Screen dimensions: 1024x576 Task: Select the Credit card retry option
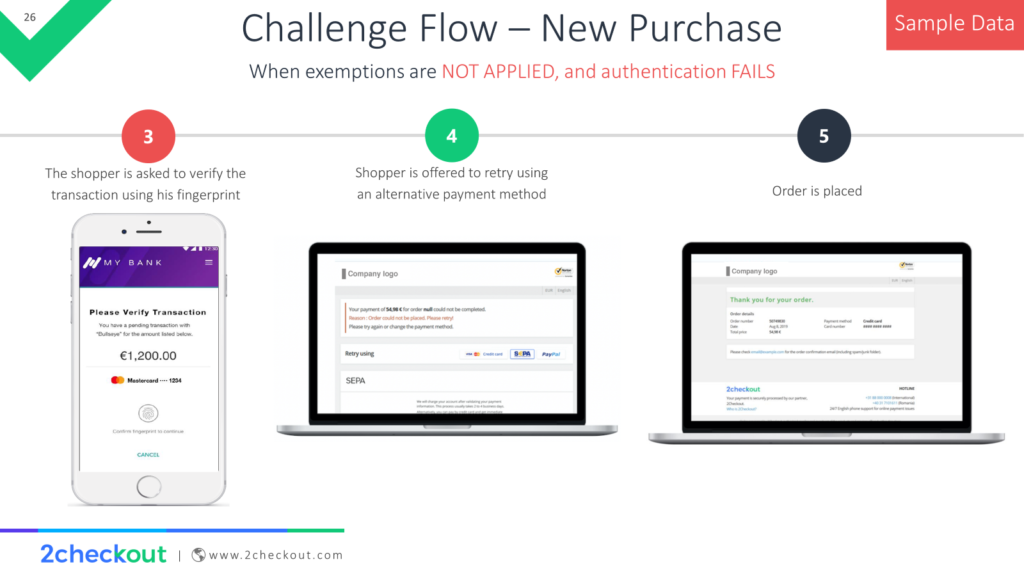tap(483, 354)
